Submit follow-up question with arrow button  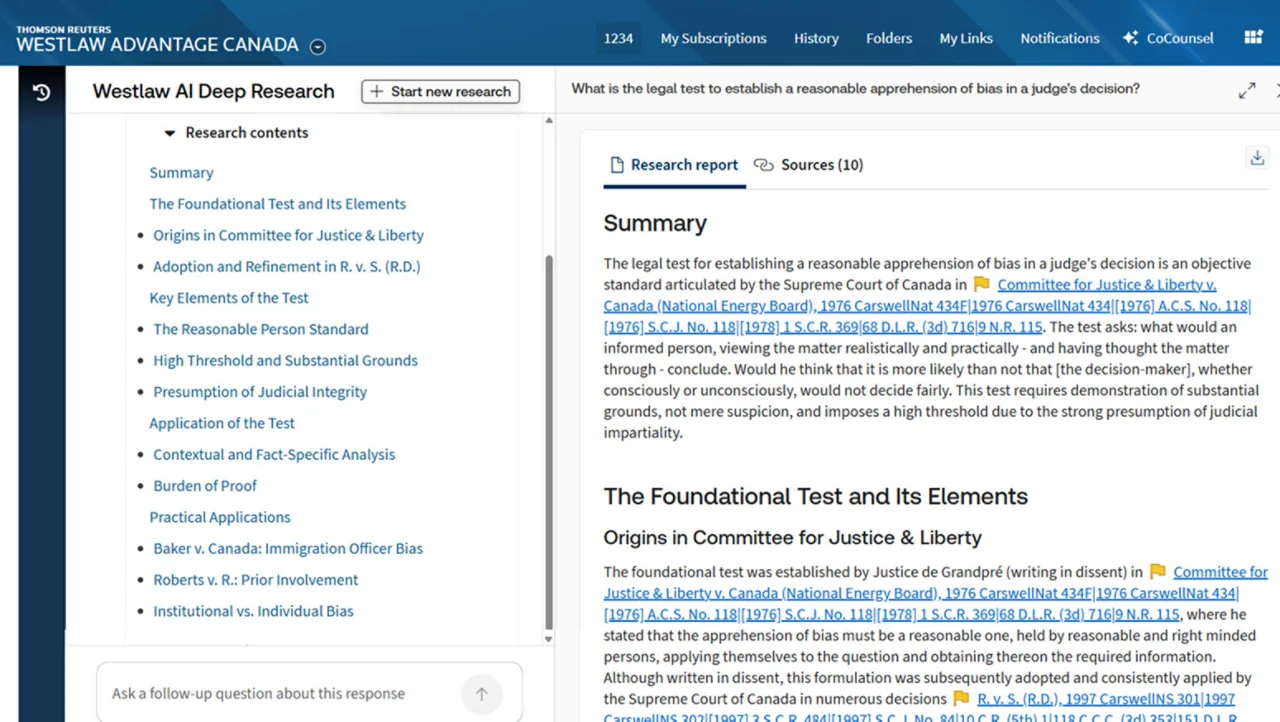click(481, 694)
